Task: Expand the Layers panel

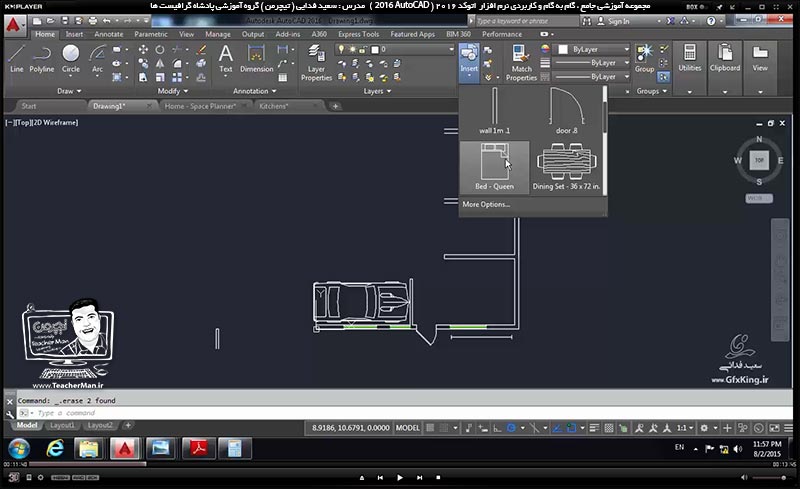Action: (377, 91)
